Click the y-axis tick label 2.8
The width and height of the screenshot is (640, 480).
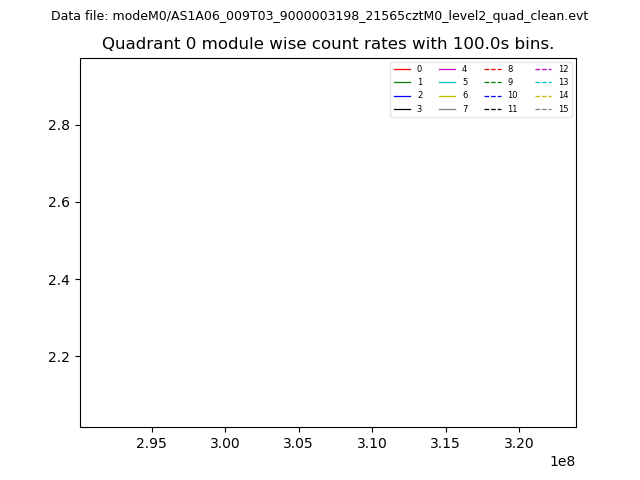[56, 125]
